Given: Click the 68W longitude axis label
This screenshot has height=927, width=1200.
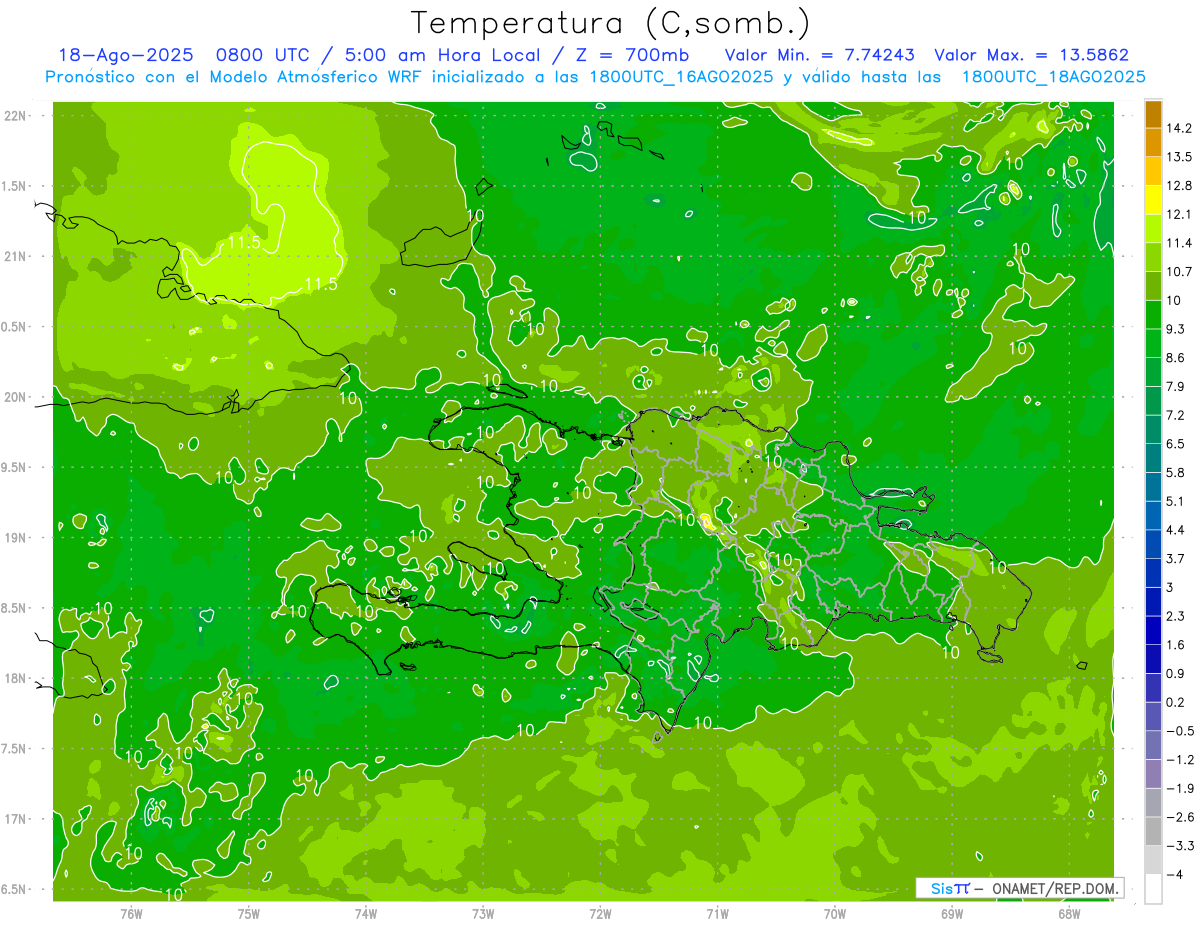Looking at the screenshot, I should coord(1069,913).
